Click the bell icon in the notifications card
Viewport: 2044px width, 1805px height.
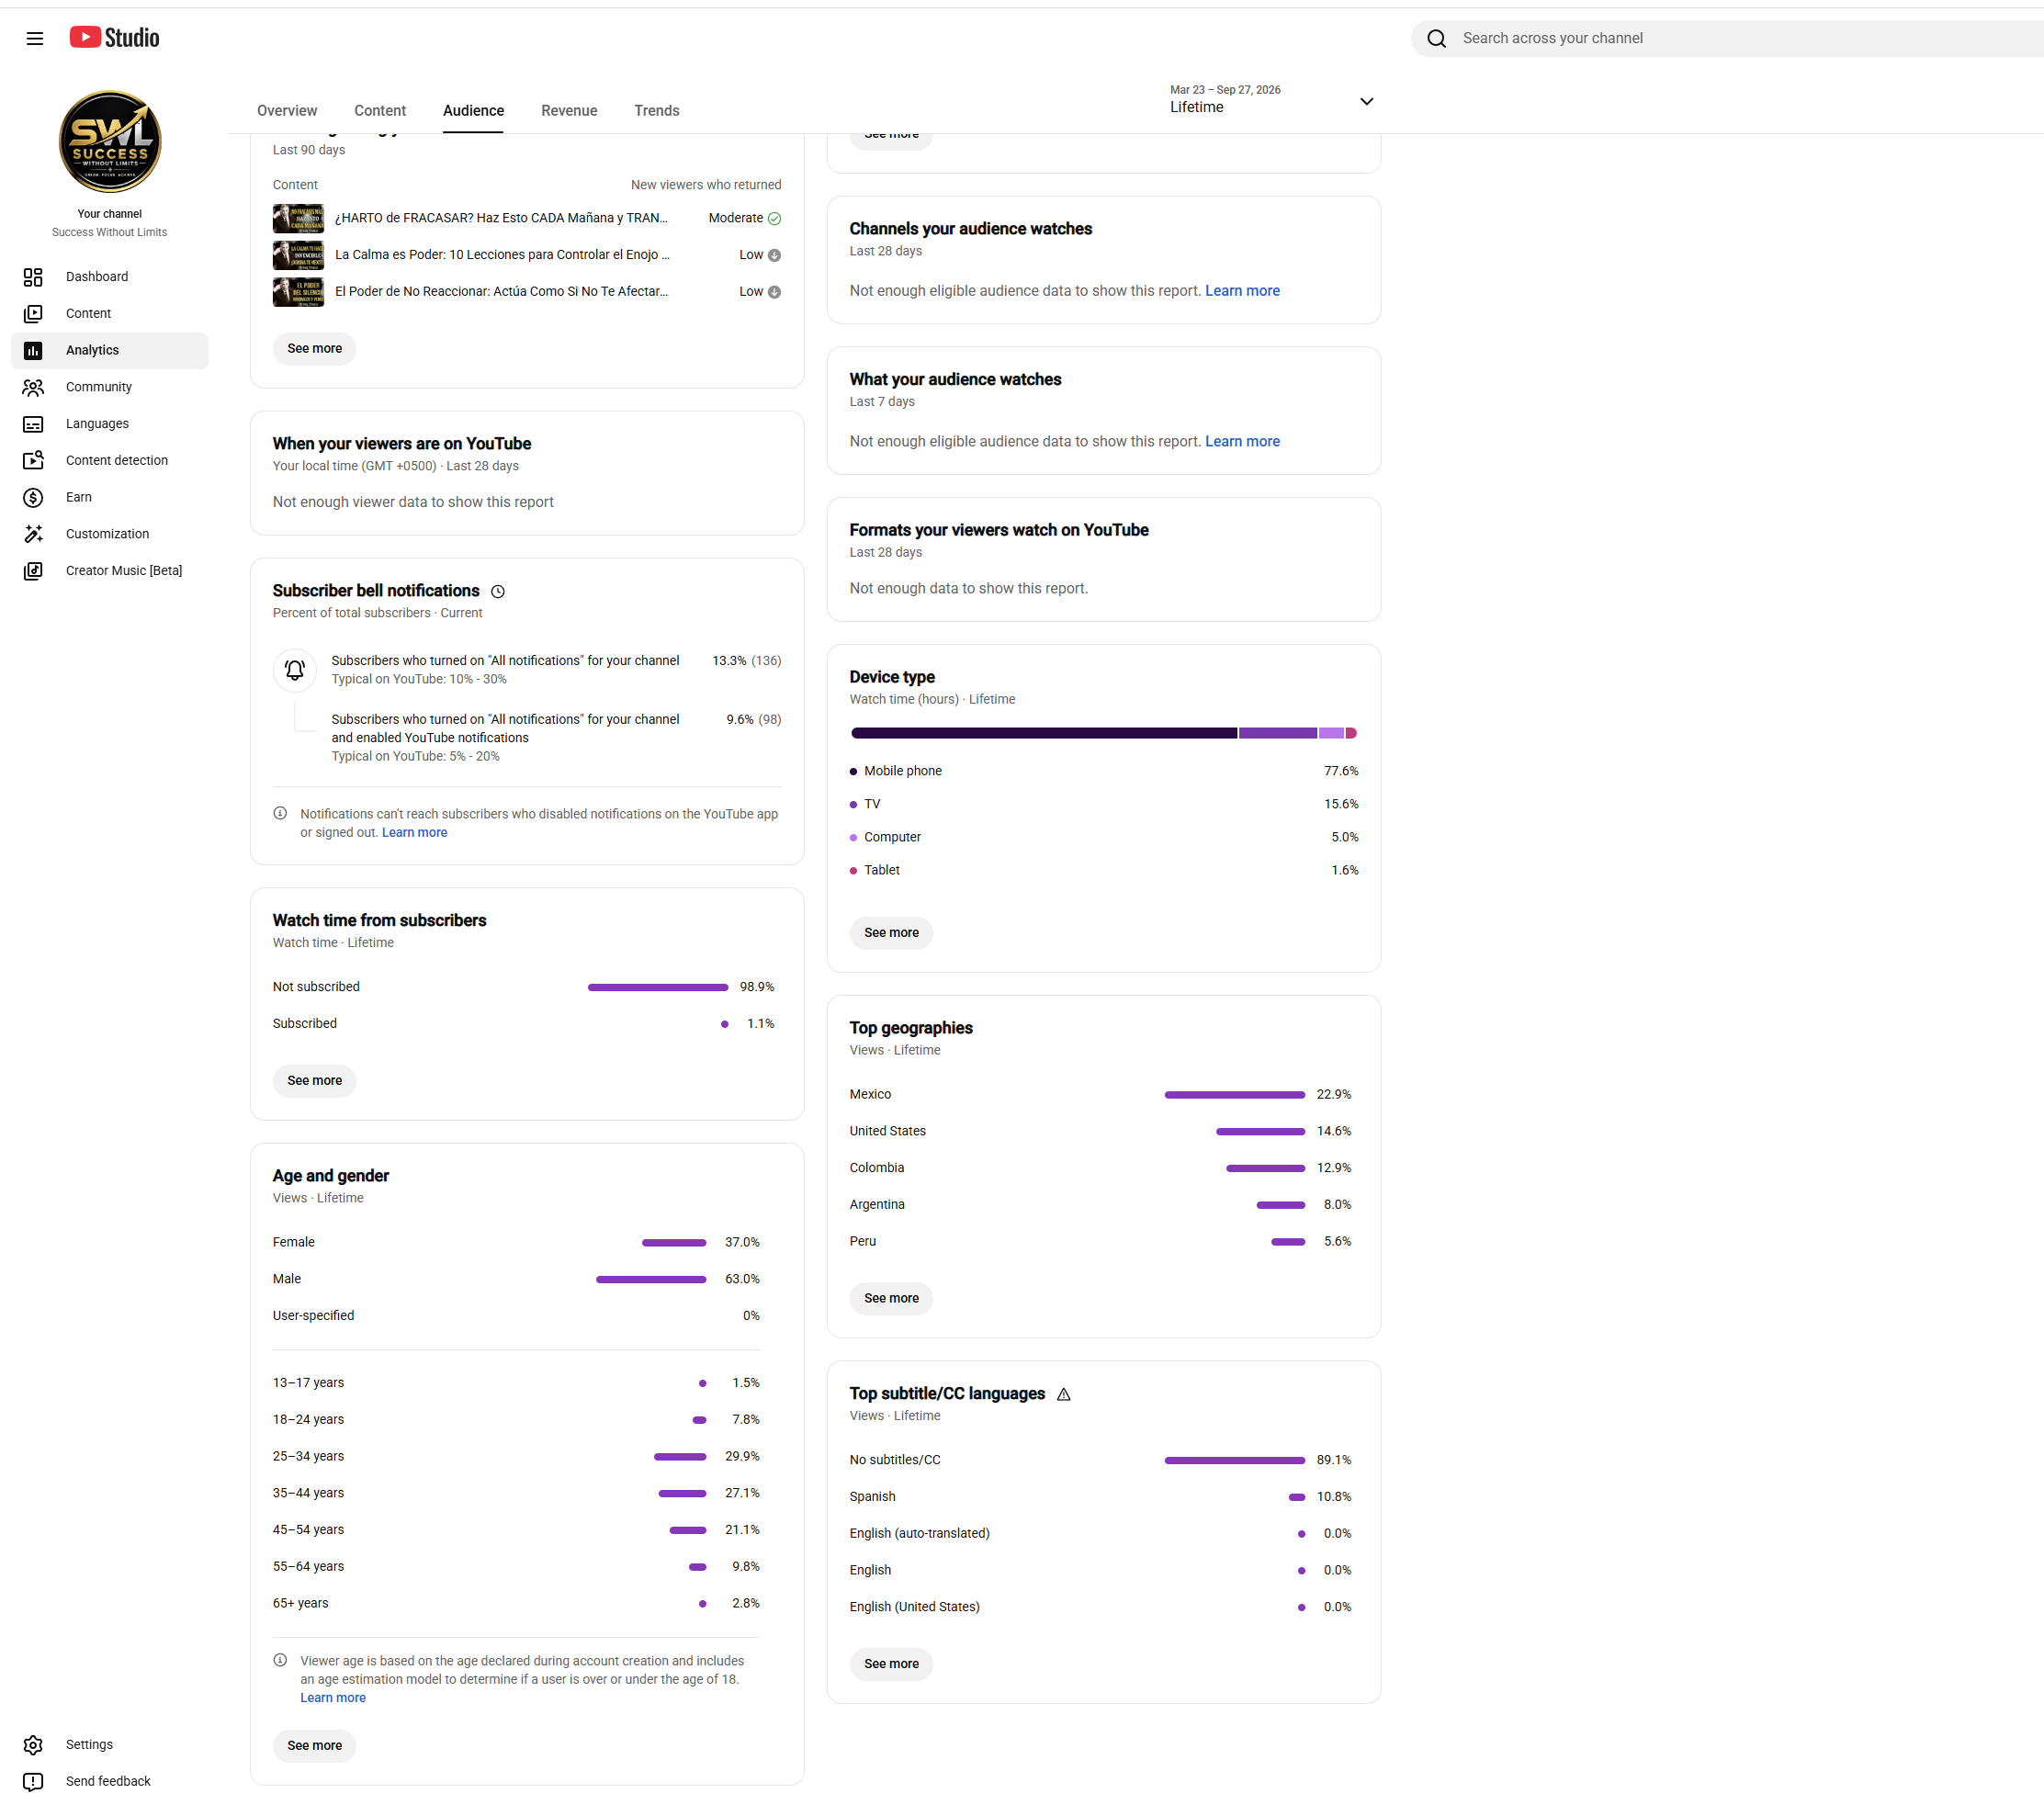click(x=295, y=670)
